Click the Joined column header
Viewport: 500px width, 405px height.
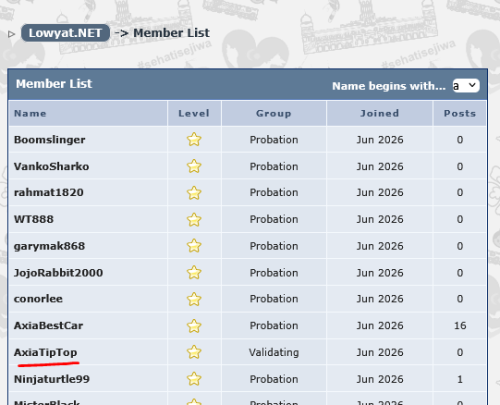click(x=380, y=114)
